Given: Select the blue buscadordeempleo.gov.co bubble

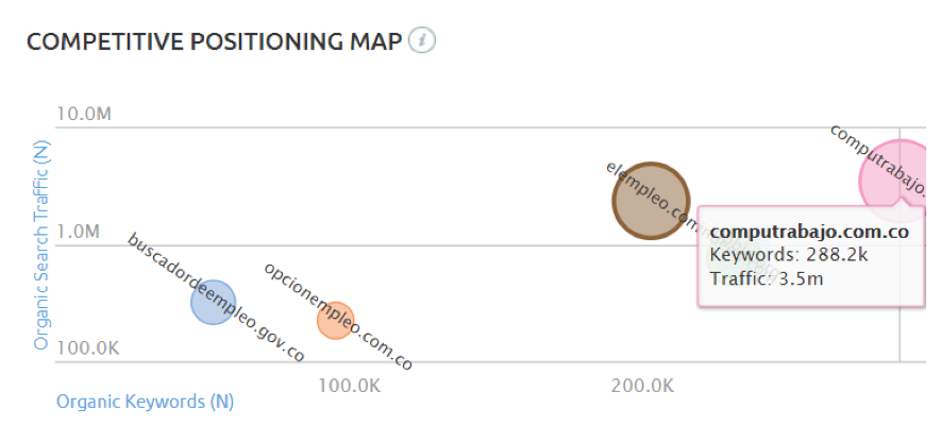Looking at the screenshot, I should [211, 302].
